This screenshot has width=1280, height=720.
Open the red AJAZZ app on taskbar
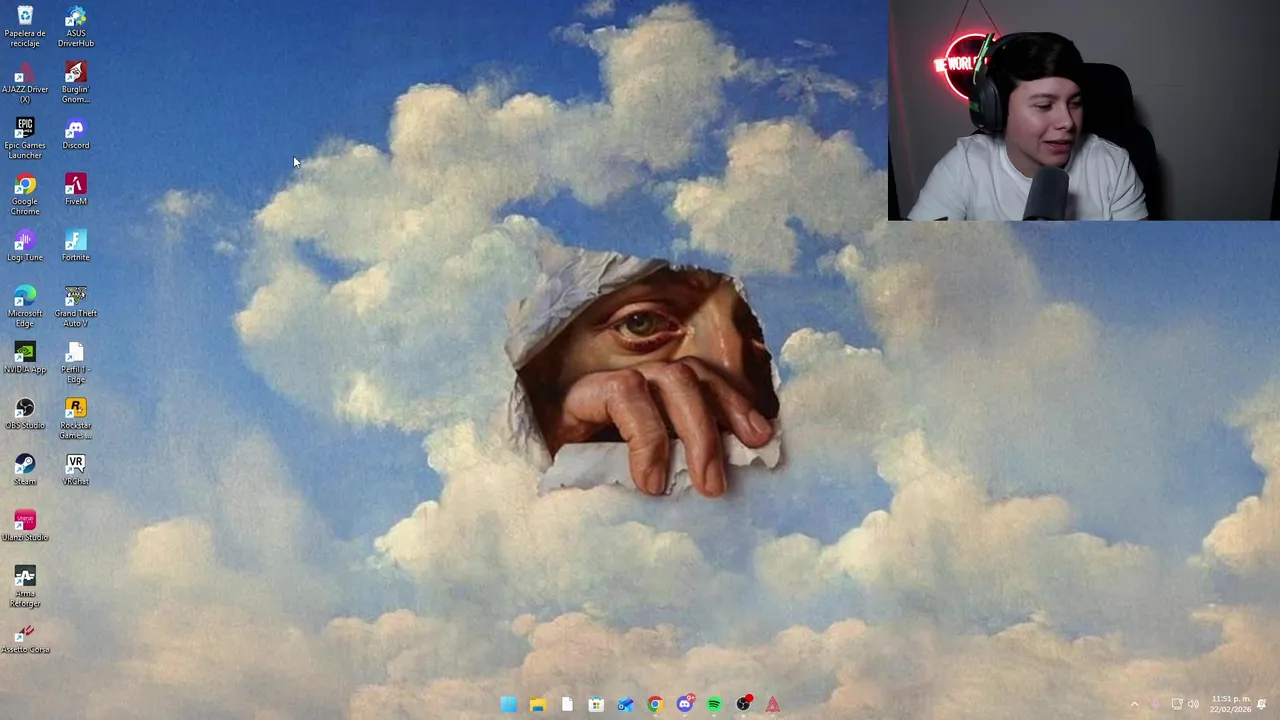(773, 705)
